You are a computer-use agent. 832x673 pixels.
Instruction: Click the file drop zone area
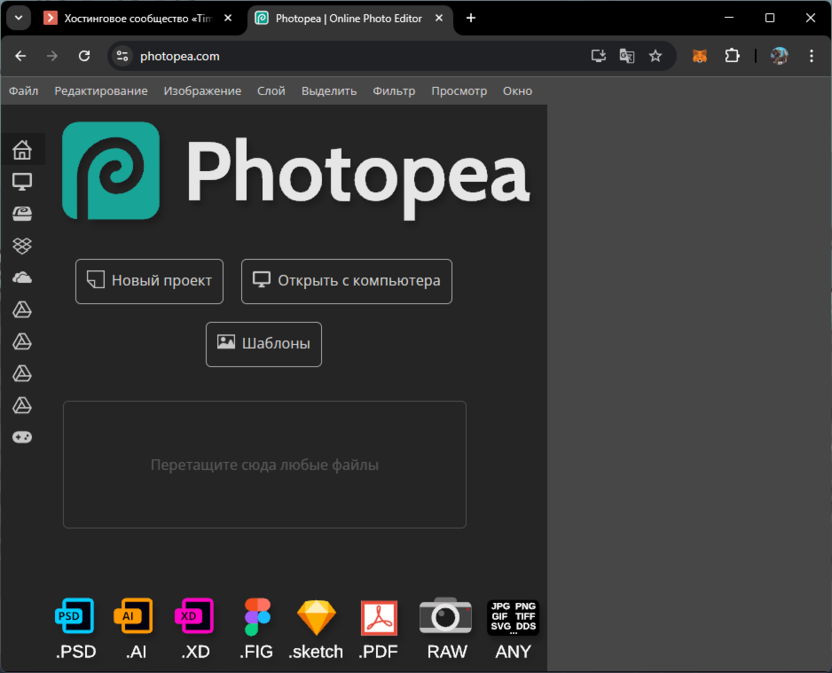pyautogui.click(x=265, y=464)
